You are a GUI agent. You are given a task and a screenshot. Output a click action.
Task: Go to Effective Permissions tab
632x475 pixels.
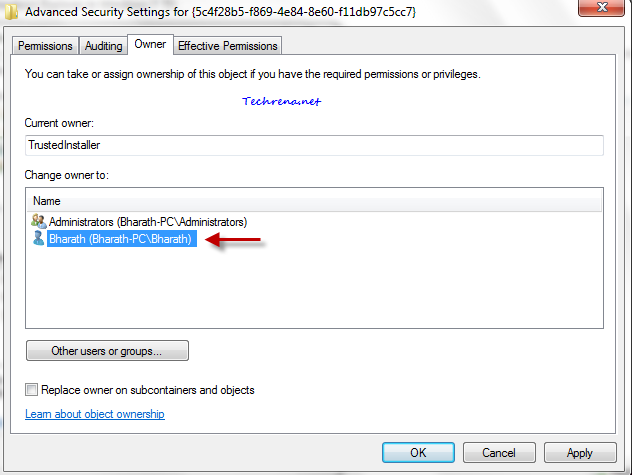[x=228, y=46]
